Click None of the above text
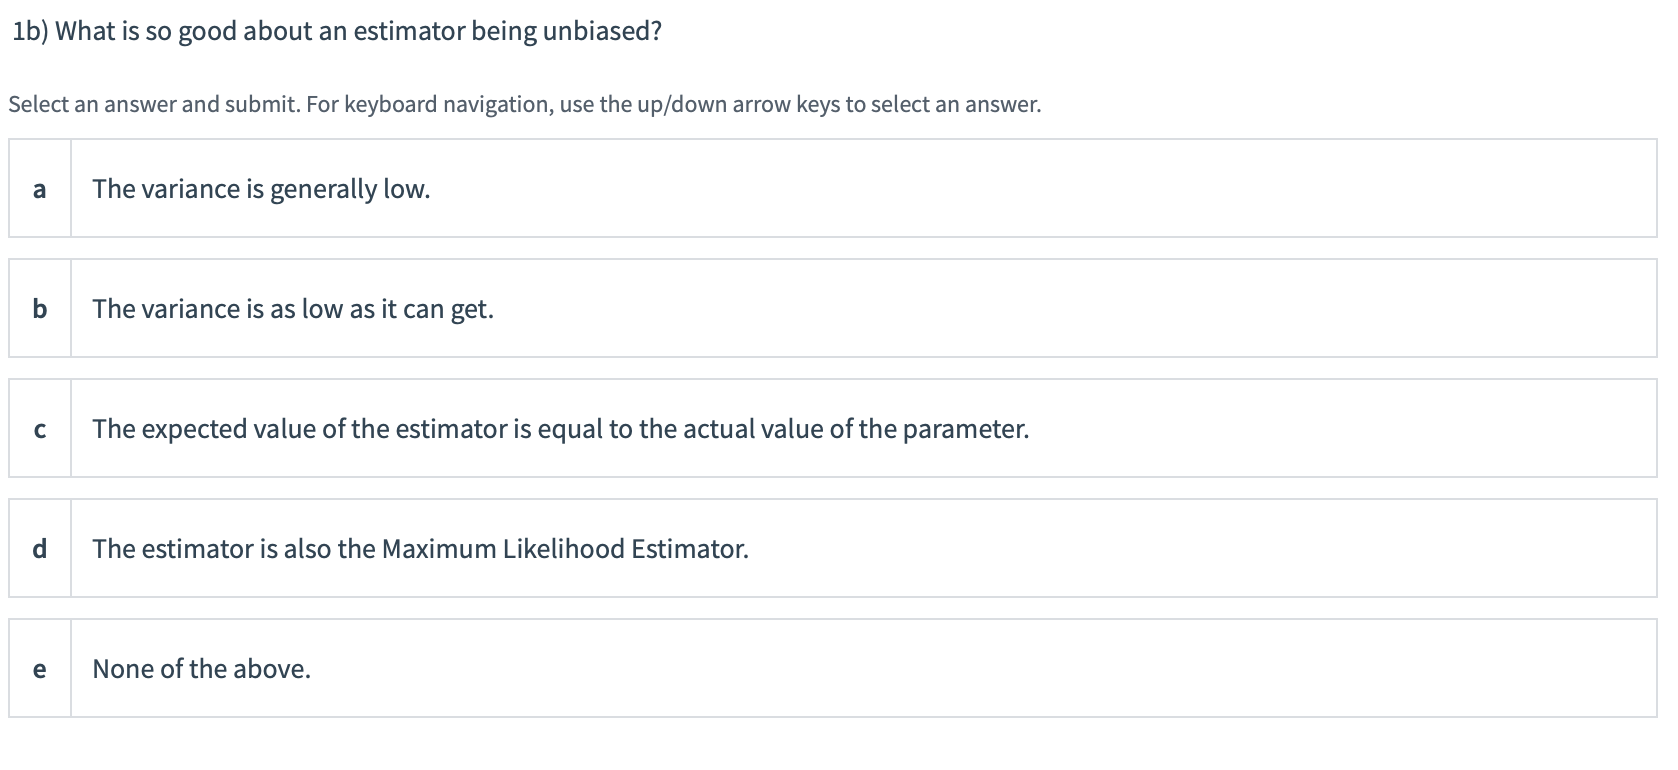Screen dimensions: 1678x770 pyautogui.click(x=200, y=669)
